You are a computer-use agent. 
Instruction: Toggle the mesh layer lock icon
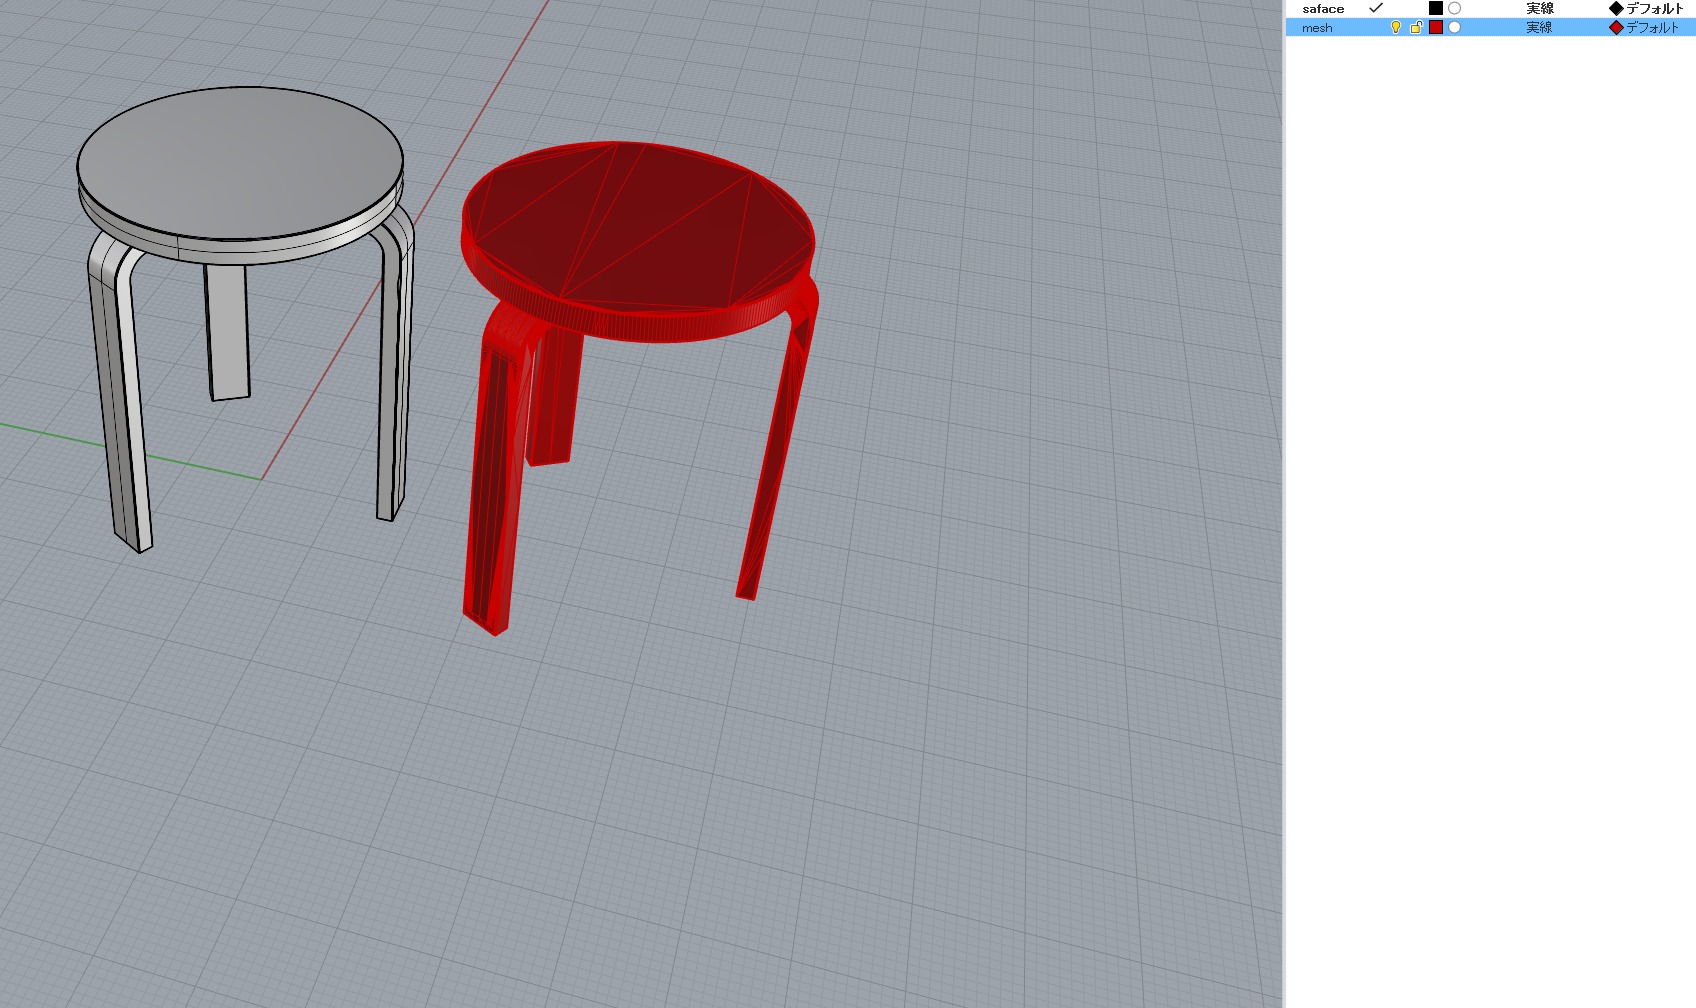1416,28
